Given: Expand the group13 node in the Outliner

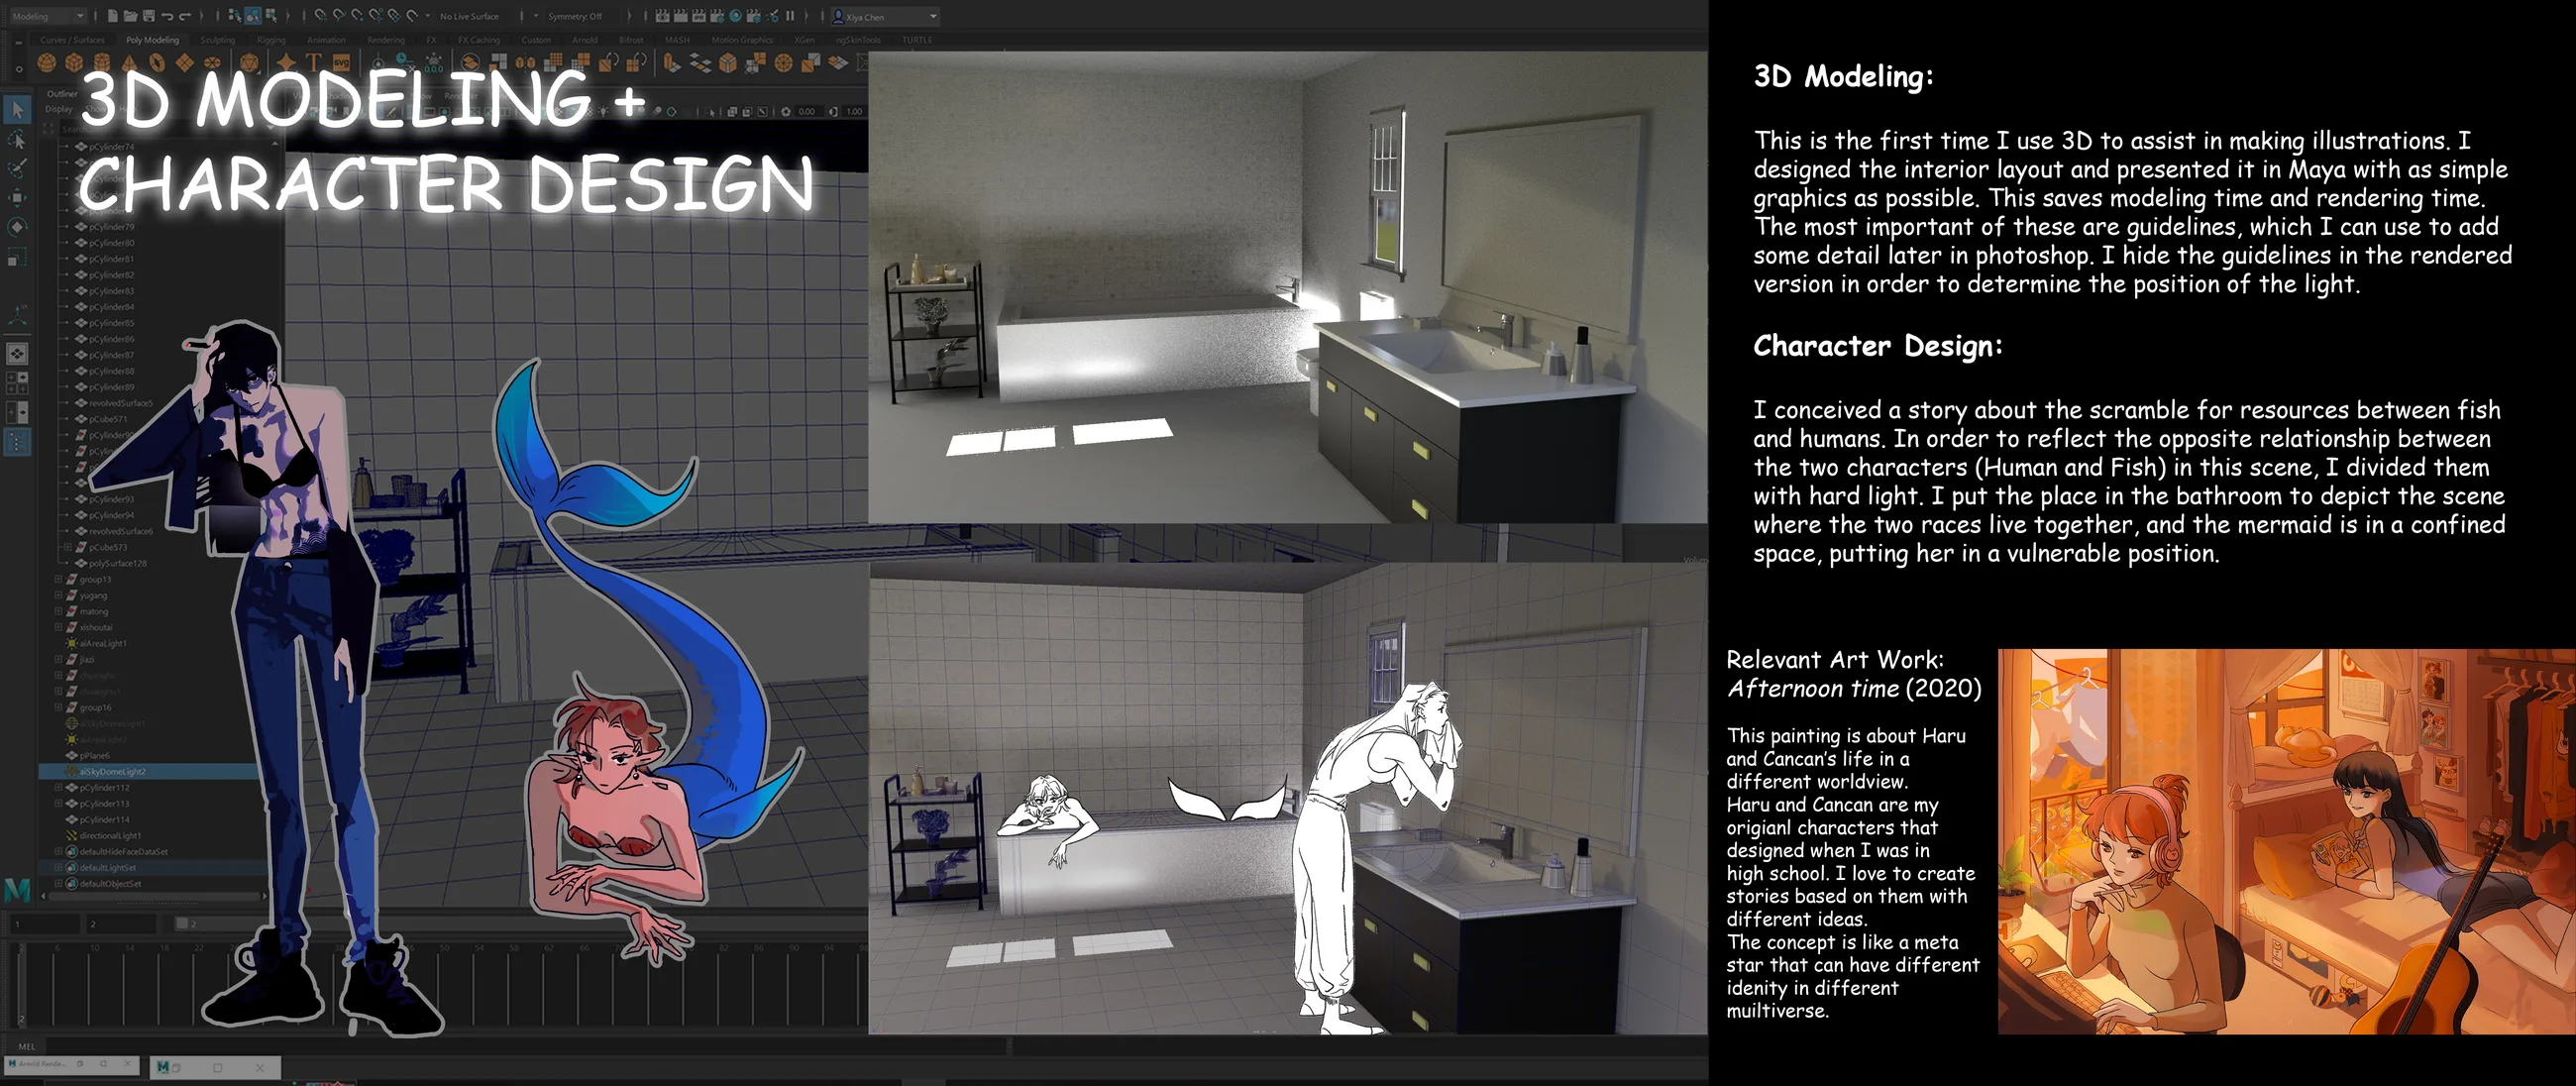Looking at the screenshot, I should tap(58, 579).
